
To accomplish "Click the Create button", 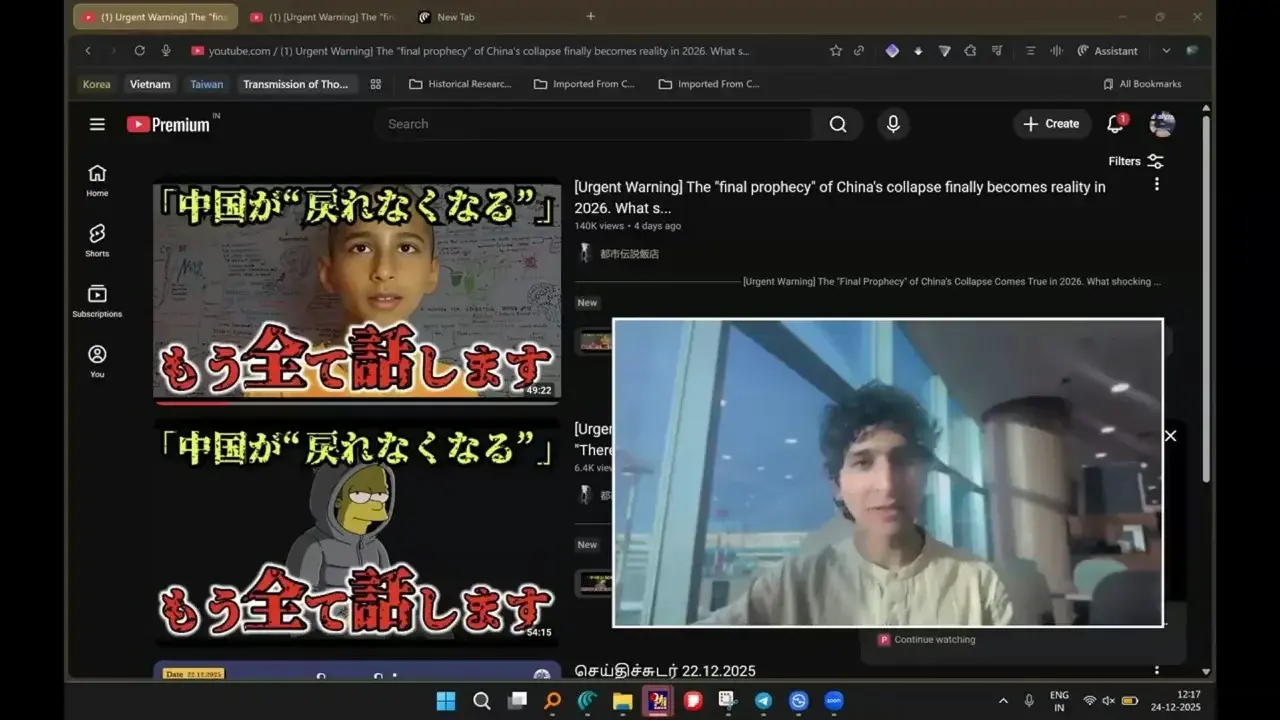I will click(1051, 124).
